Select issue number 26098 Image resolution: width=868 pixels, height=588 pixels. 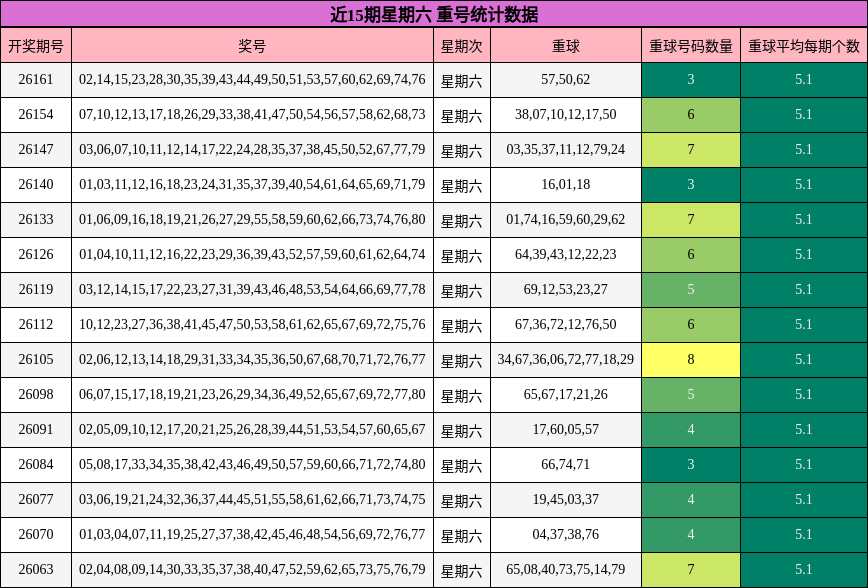click(36, 395)
